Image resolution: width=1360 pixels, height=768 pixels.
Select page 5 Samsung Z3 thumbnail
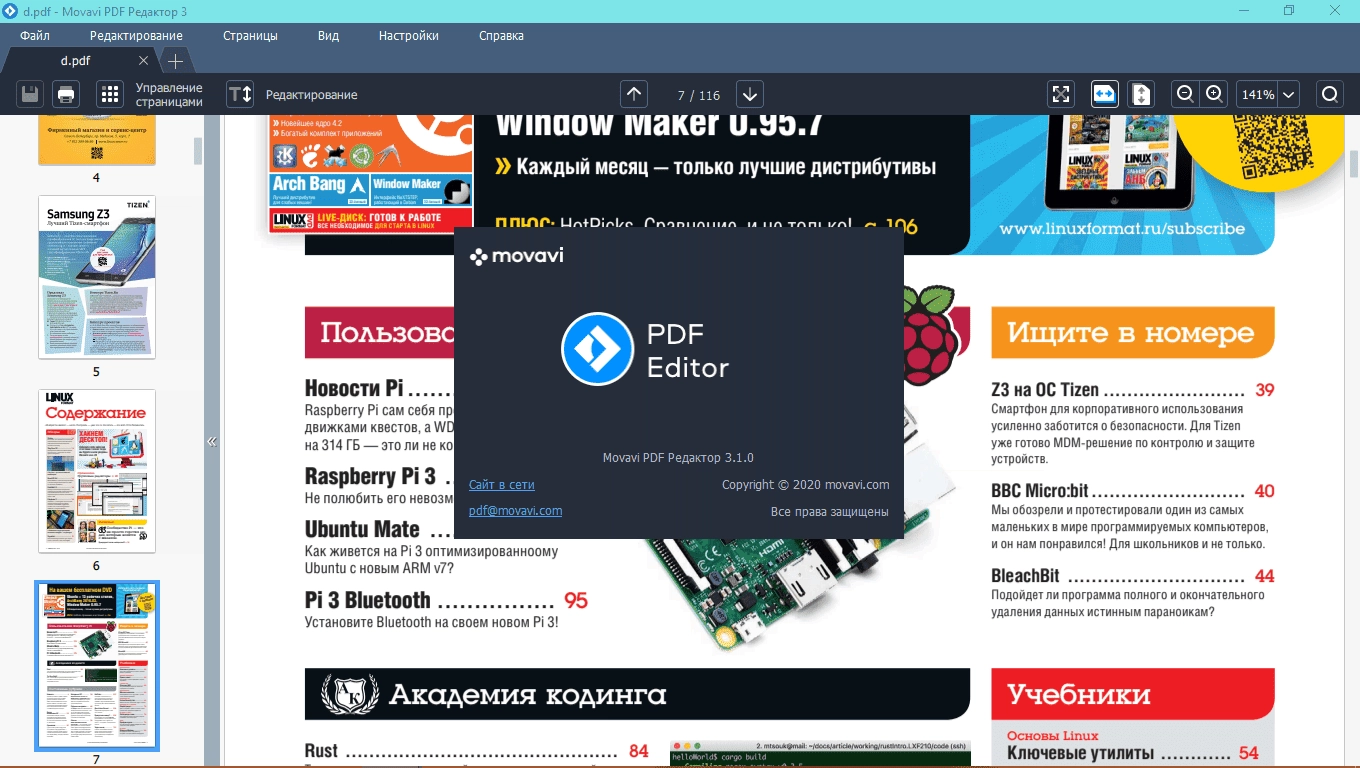97,277
